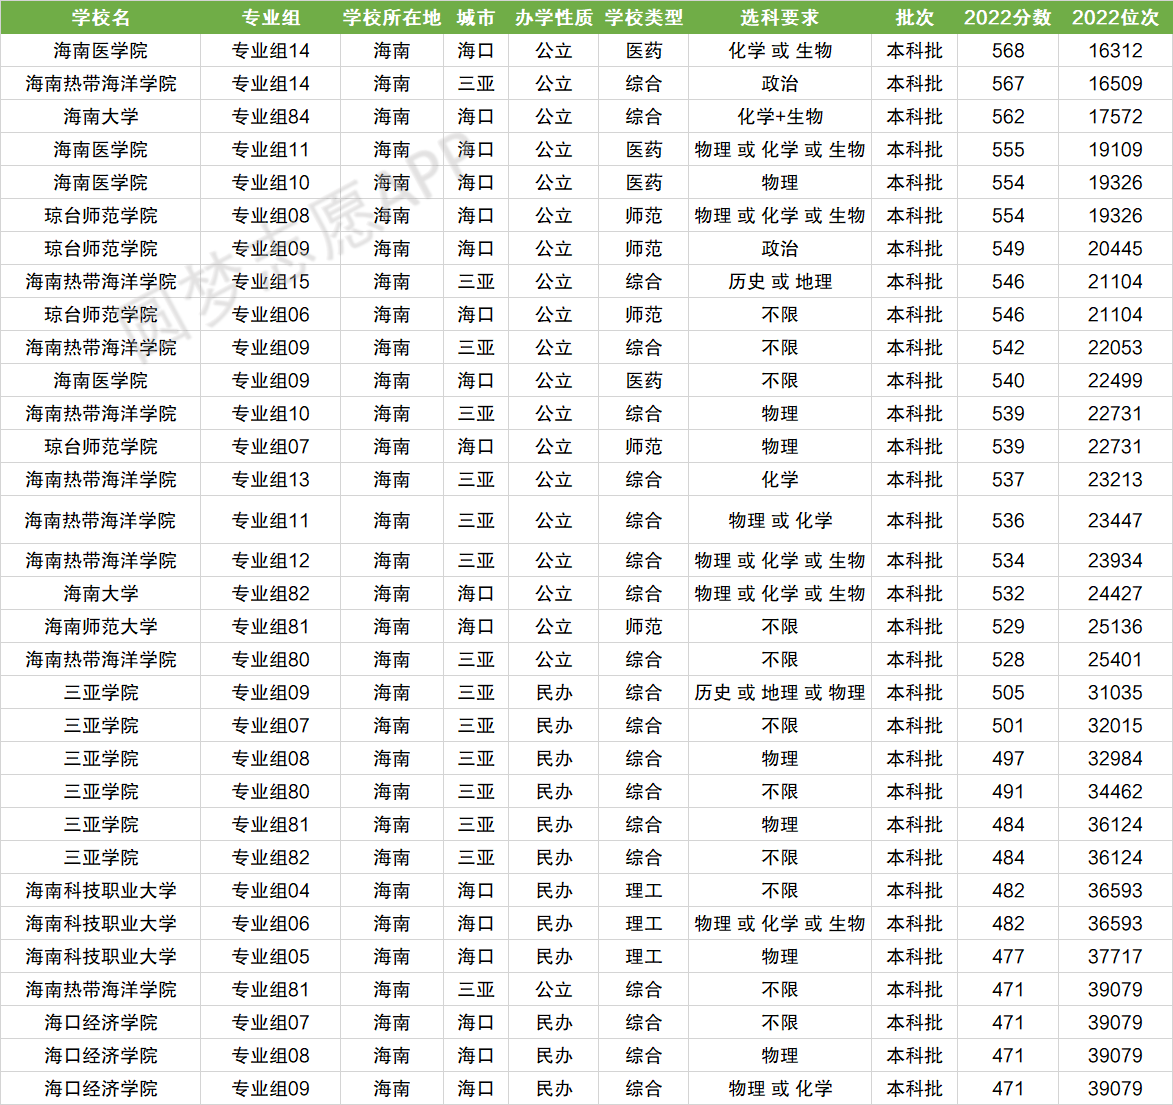Screen dimensions: 1173x1105
Task: Click score cell 542
Action: point(1008,348)
